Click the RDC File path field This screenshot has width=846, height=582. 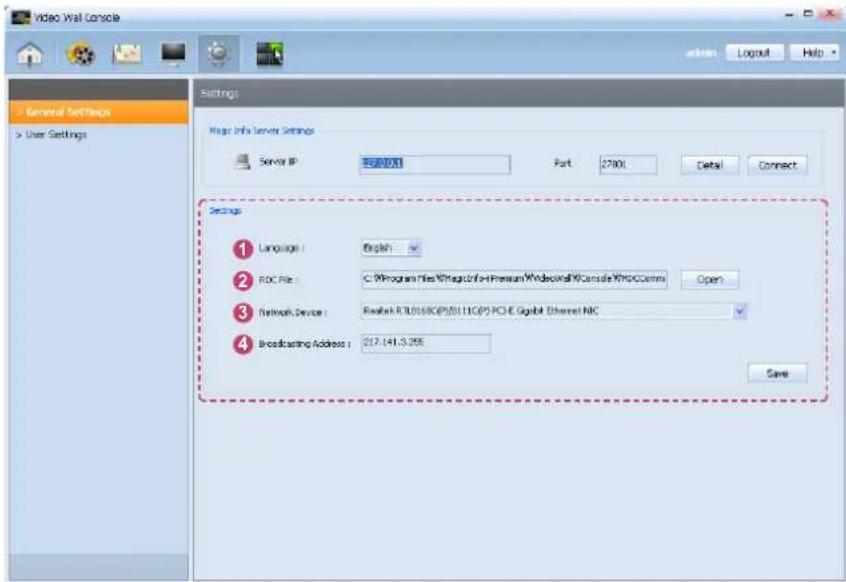(514, 279)
